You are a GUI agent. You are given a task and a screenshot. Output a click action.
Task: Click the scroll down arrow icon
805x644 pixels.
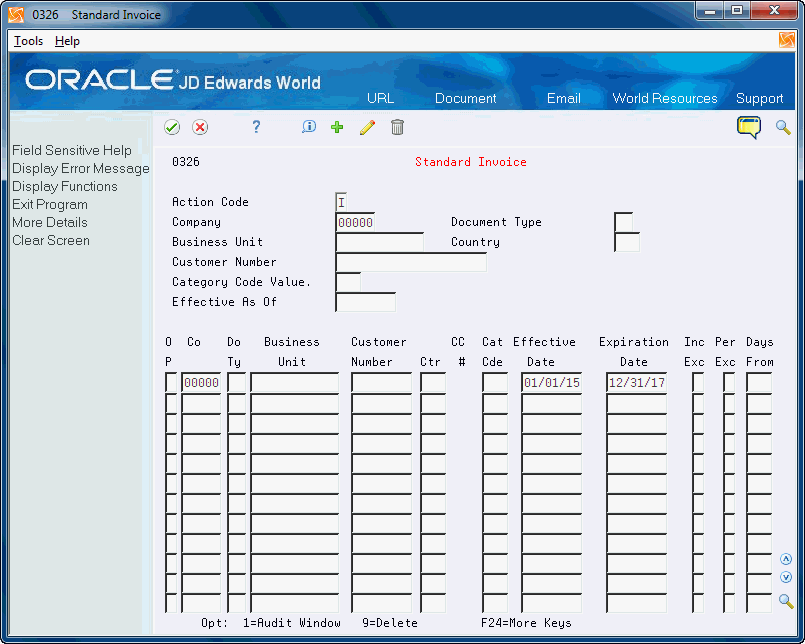[x=786, y=577]
